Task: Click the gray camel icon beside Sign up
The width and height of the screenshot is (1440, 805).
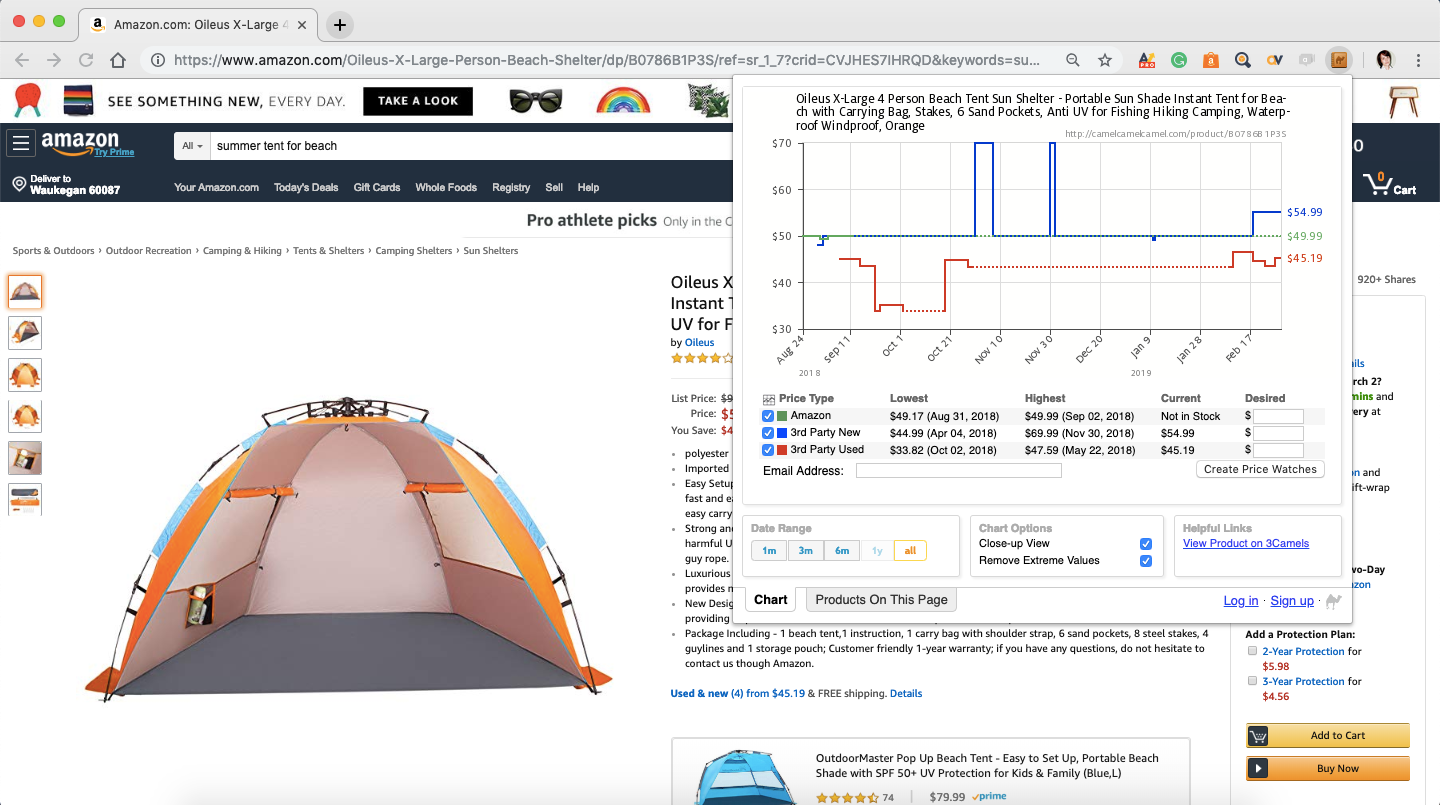Action: pos(1333,601)
